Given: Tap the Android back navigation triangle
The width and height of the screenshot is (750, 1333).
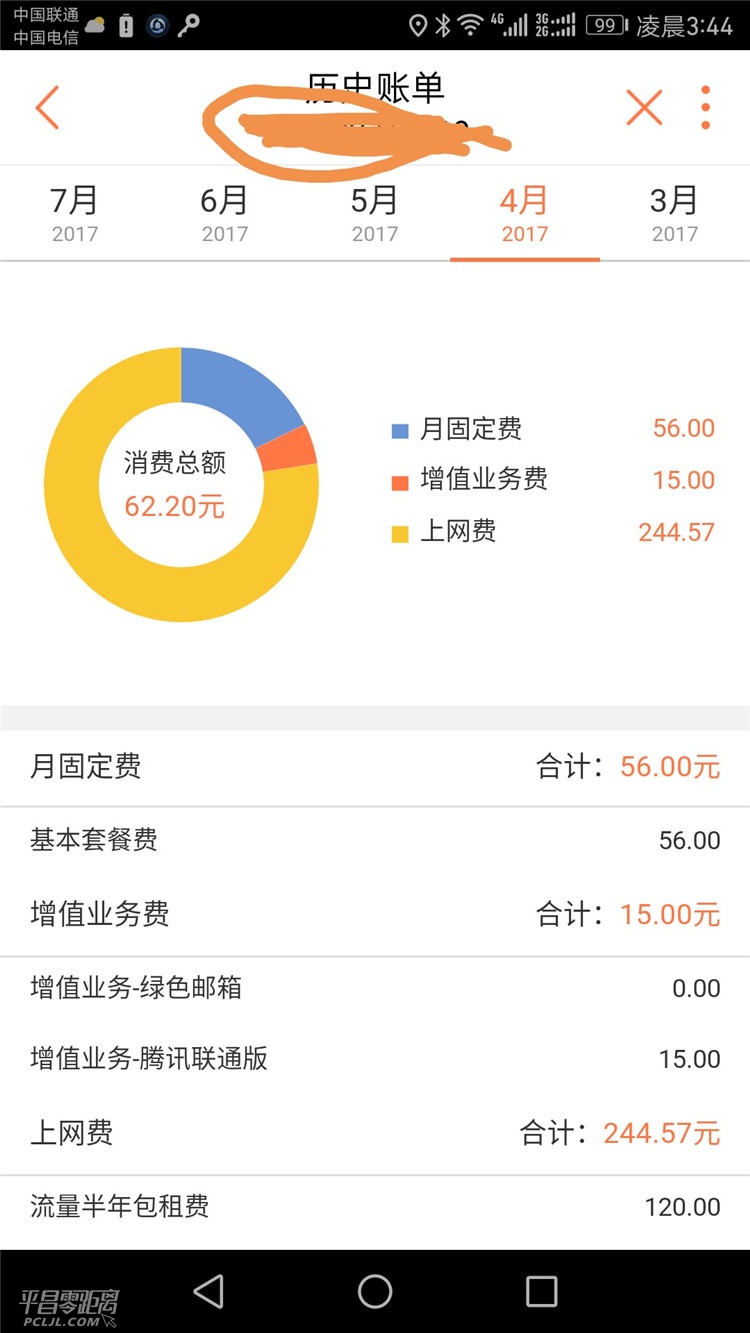Looking at the screenshot, I should [208, 1291].
